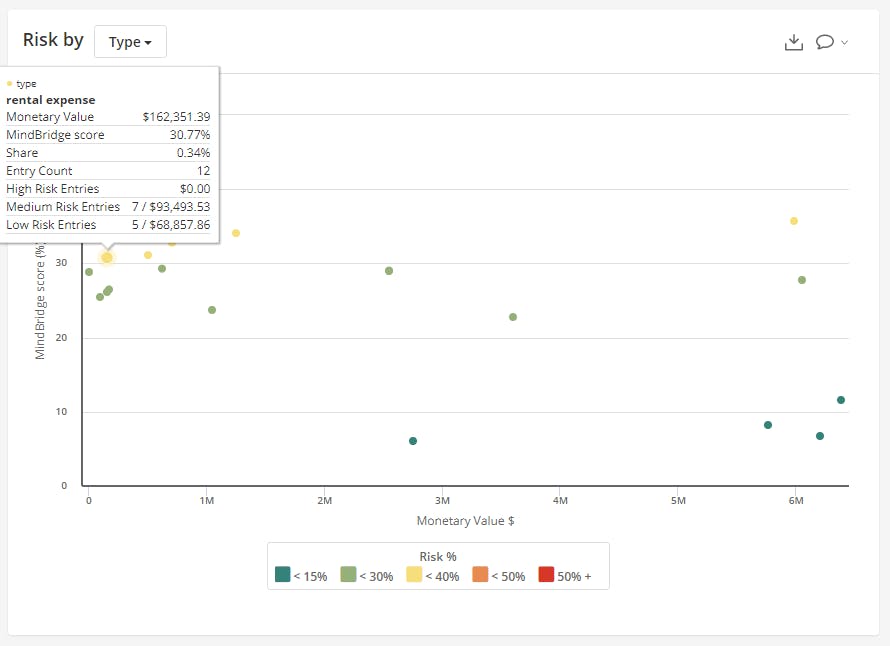Screen dimensions: 890x646
Task: Toggle the orange < 50% legend swatch
Action: [481, 575]
